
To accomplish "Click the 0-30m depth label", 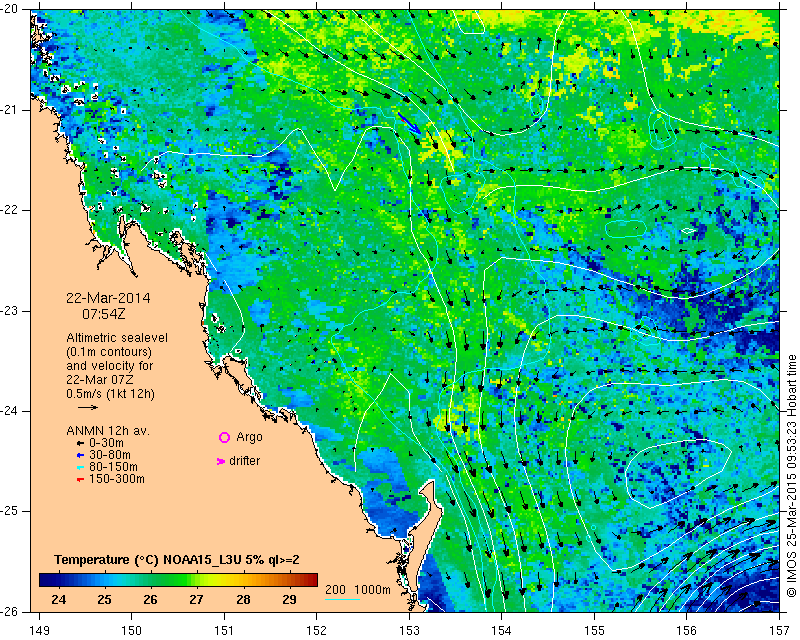I will pos(107,443).
